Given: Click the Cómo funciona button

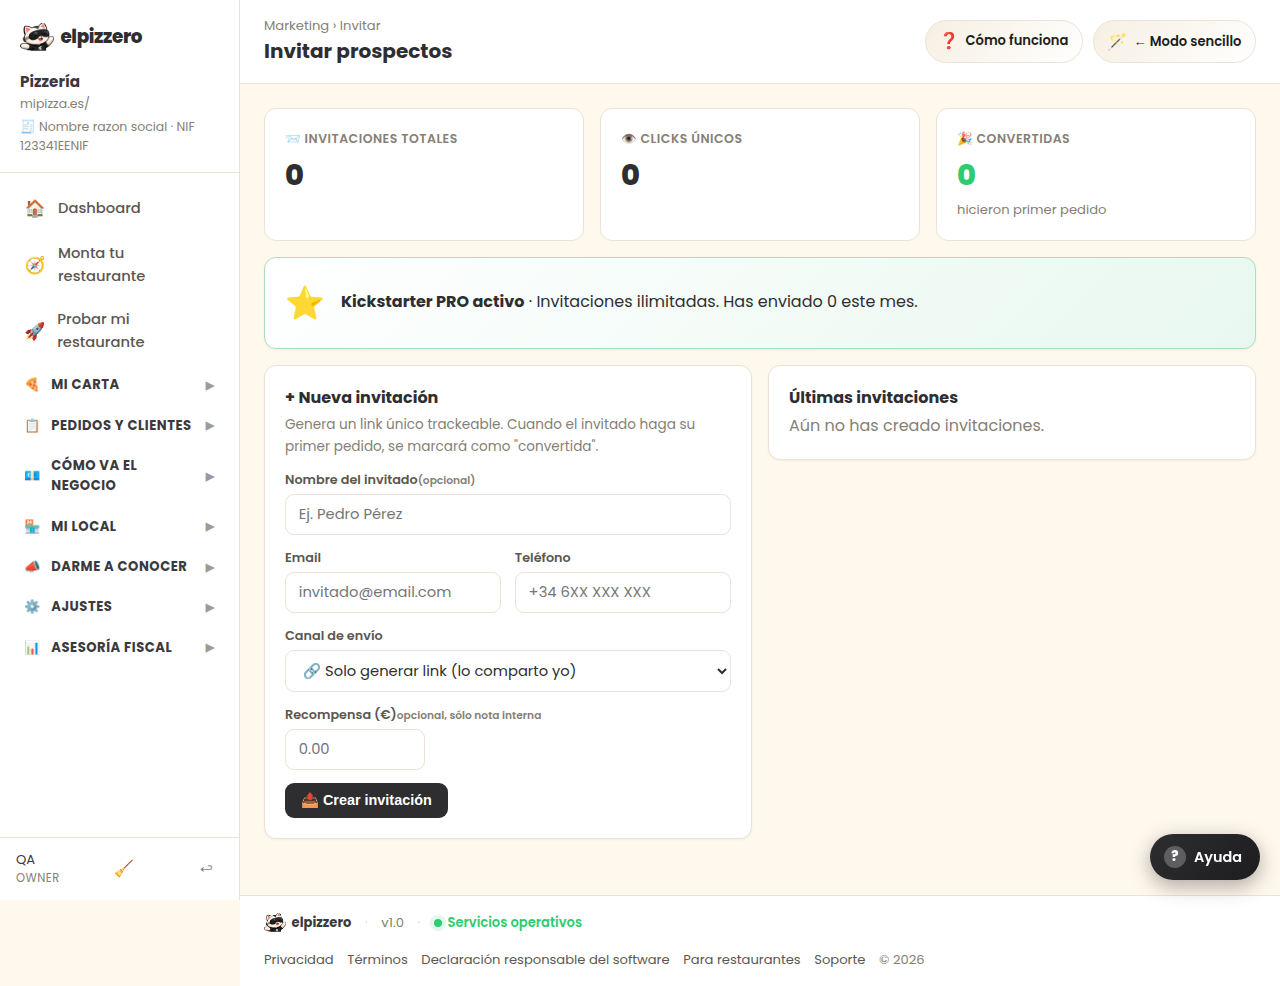Looking at the screenshot, I should (x=1004, y=41).
